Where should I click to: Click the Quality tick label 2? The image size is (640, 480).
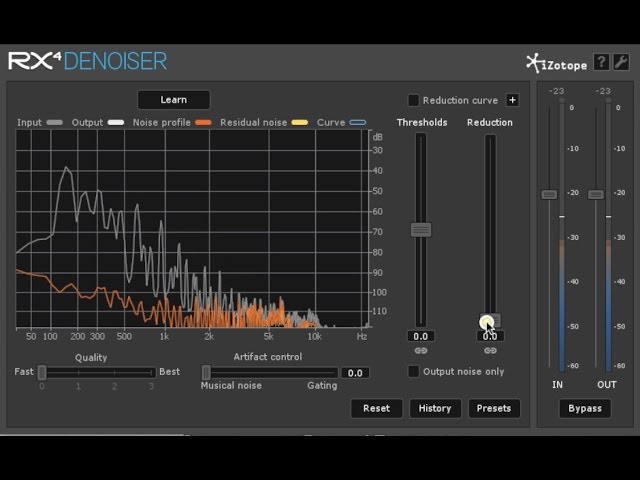point(114,386)
